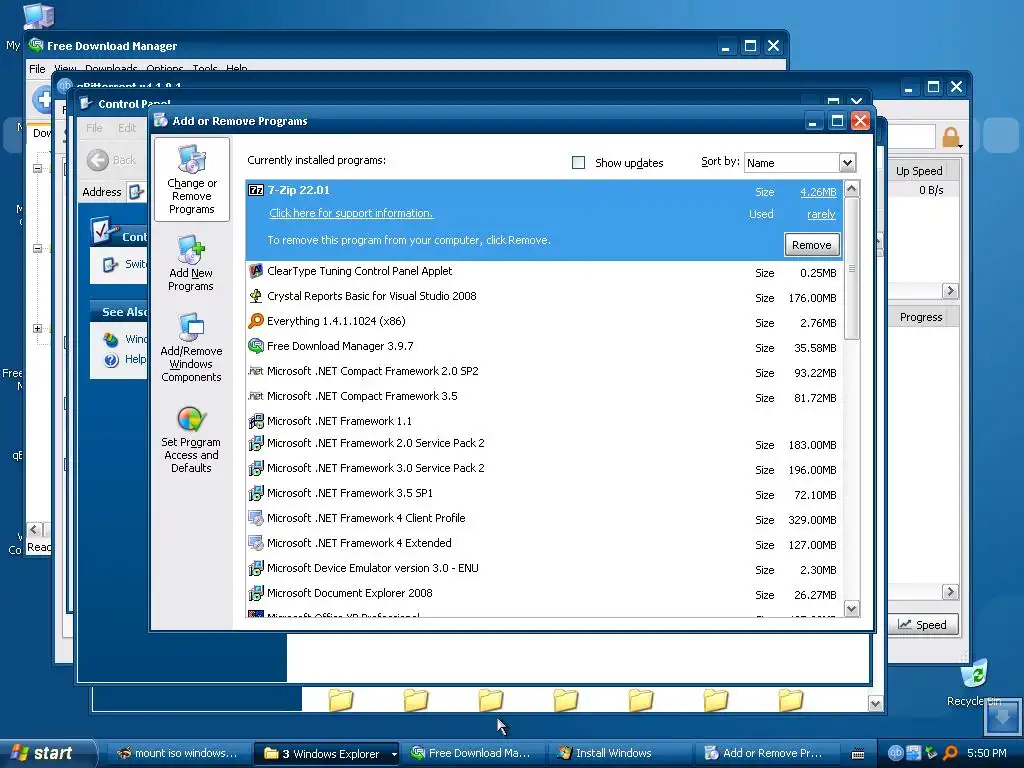Click the .NET Framework 4 Extended icon
The image size is (1024, 768).
coord(256,543)
